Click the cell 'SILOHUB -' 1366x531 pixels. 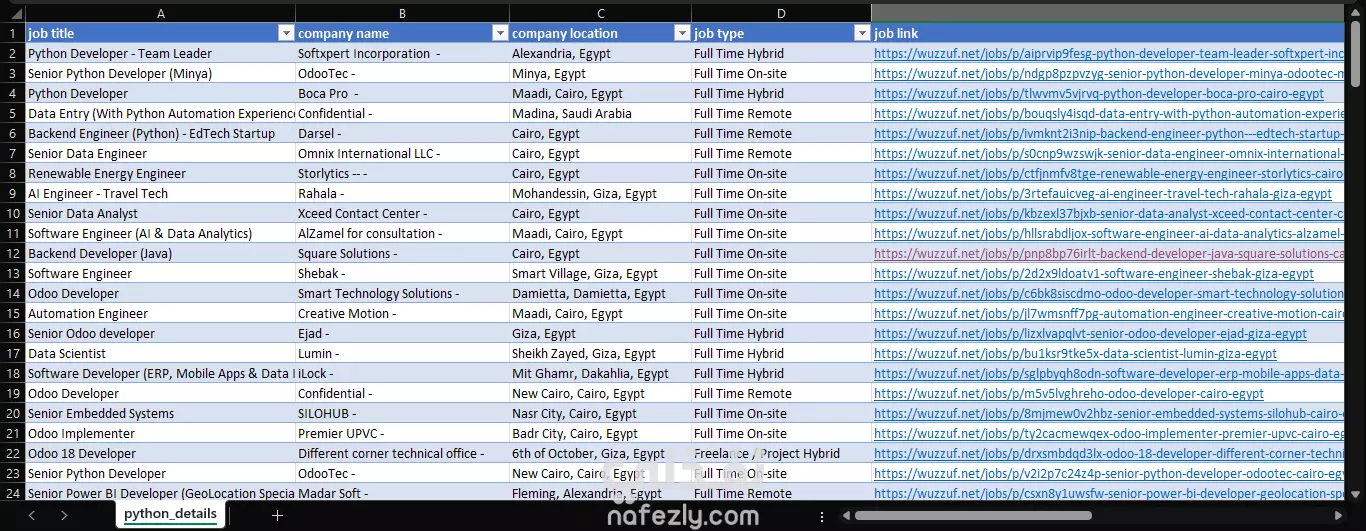click(402, 413)
